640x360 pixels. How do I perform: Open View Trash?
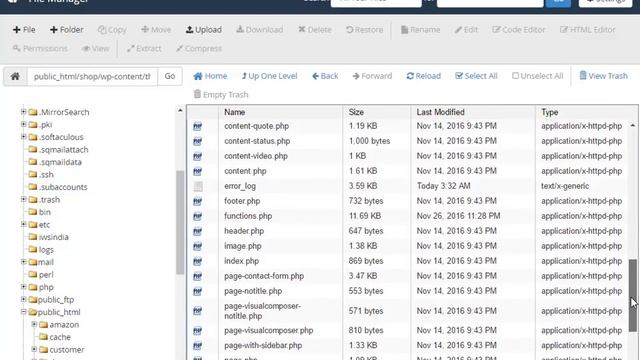pos(603,76)
